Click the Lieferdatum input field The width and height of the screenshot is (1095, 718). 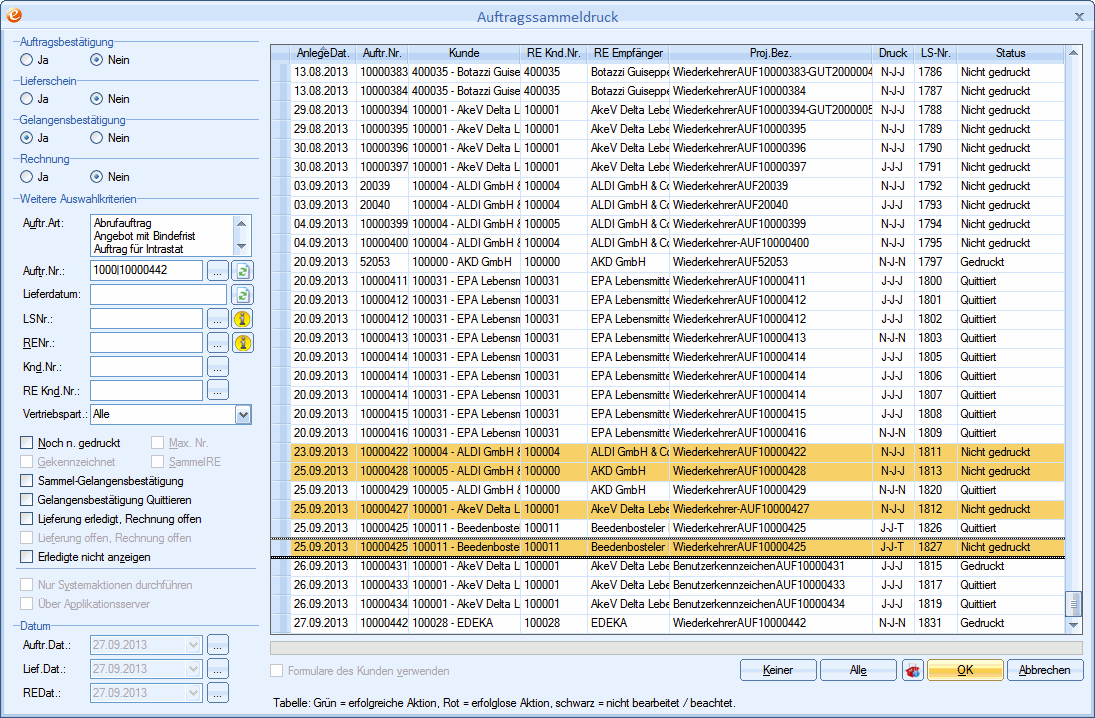point(159,295)
